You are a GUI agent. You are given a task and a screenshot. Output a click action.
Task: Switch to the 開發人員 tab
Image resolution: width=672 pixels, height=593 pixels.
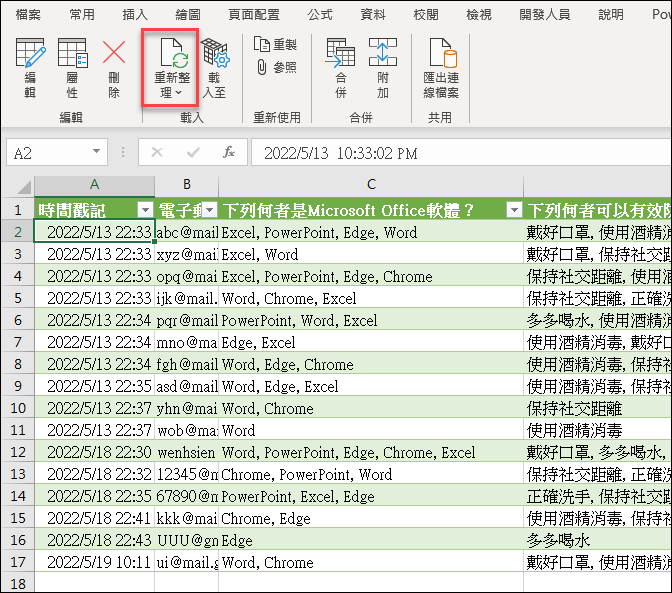click(x=545, y=15)
